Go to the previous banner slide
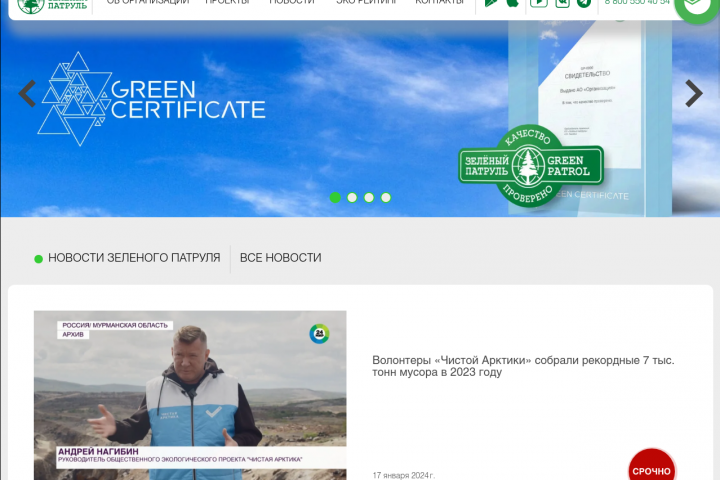The image size is (720, 480). 27,94
